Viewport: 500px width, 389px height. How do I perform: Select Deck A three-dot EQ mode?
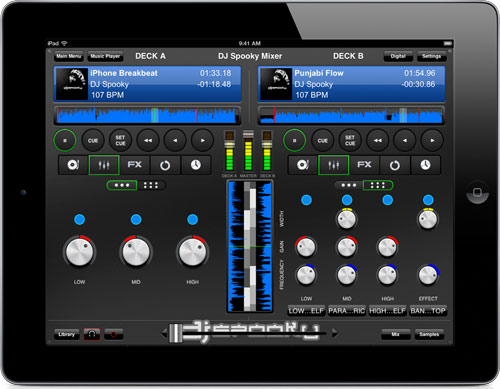click(x=122, y=185)
